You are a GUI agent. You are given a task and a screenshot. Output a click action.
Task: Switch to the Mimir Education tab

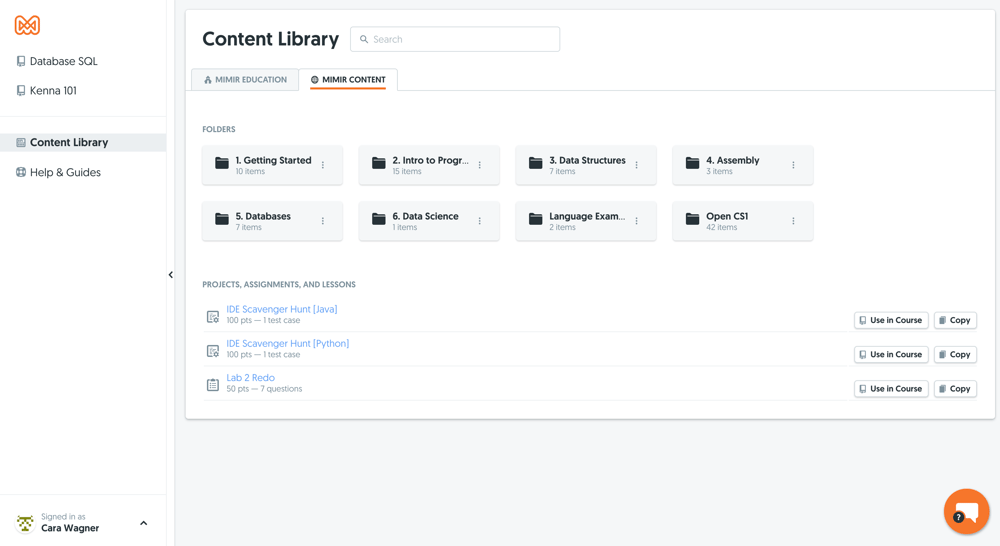[245, 80]
